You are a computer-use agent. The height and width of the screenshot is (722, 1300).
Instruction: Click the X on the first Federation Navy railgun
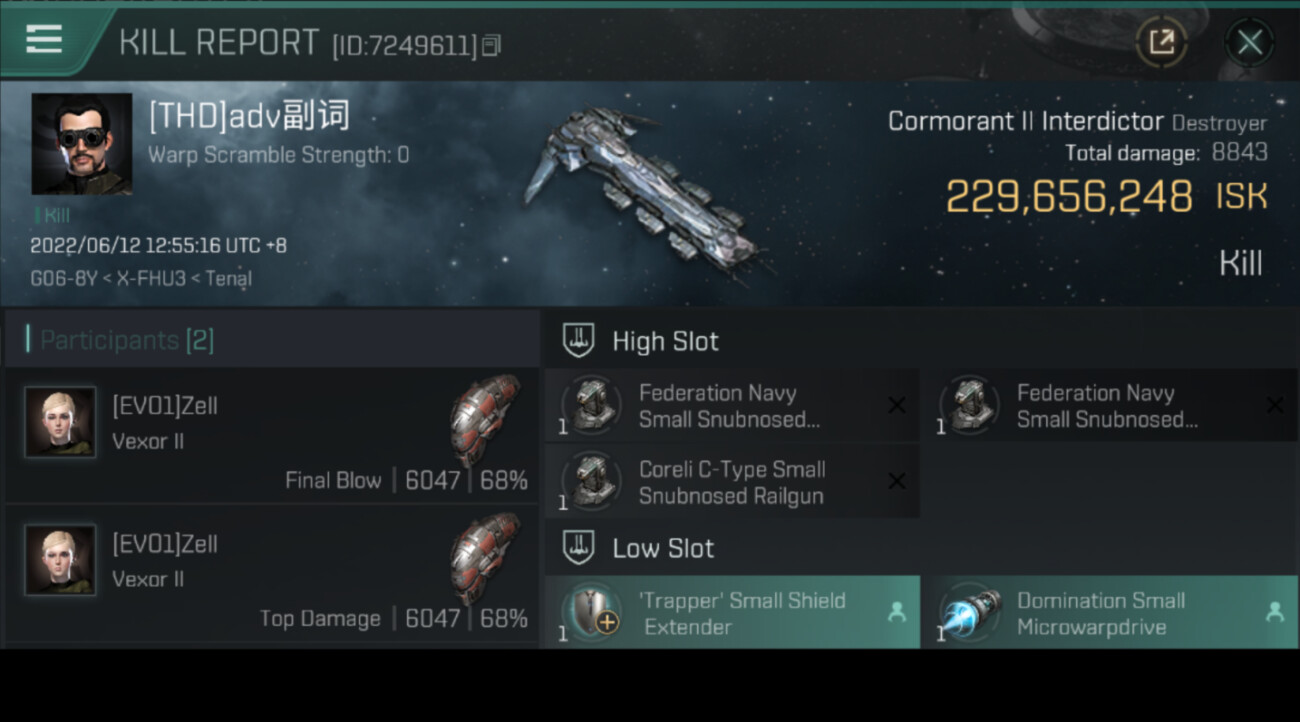[x=897, y=405]
